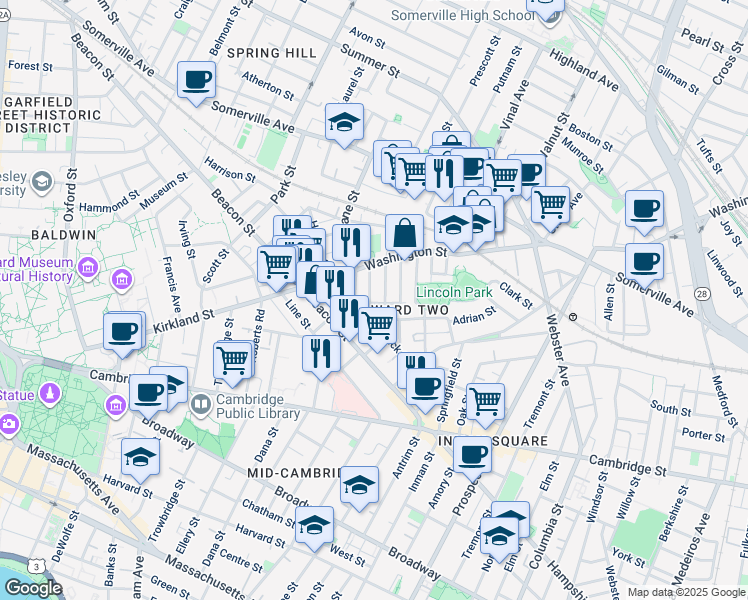Click the Pearl St street label

(x=703, y=40)
